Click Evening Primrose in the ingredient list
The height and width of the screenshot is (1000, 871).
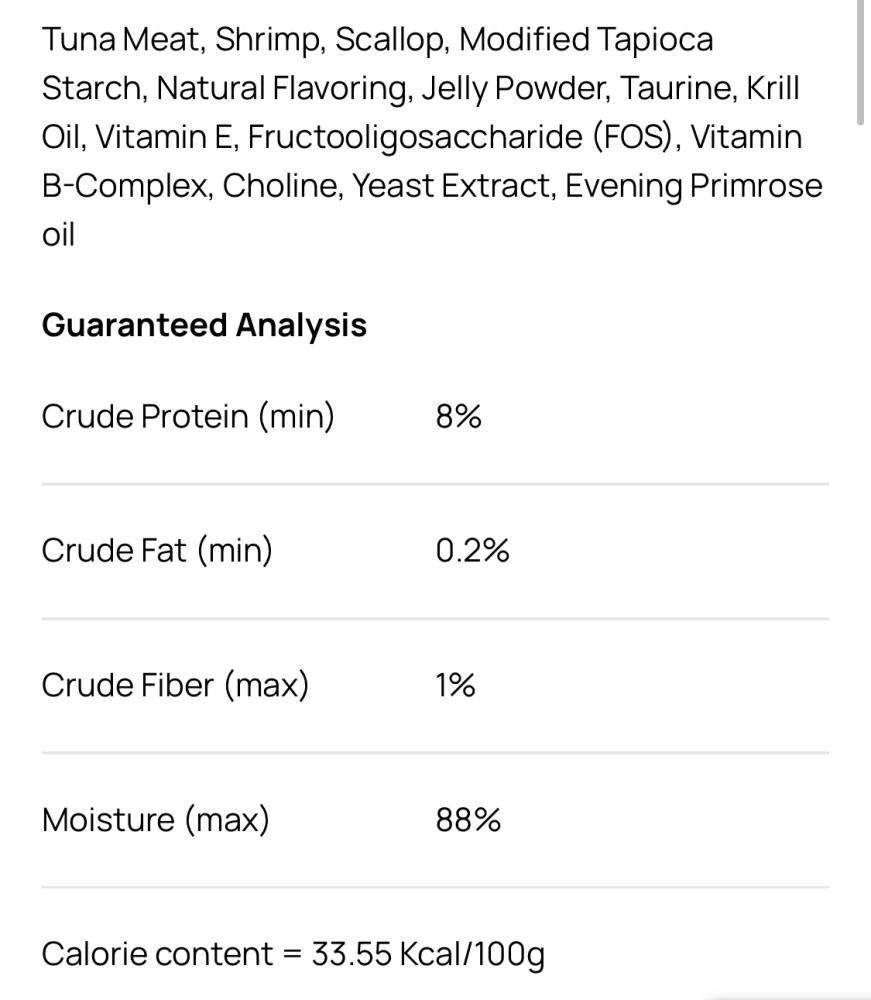click(x=694, y=186)
